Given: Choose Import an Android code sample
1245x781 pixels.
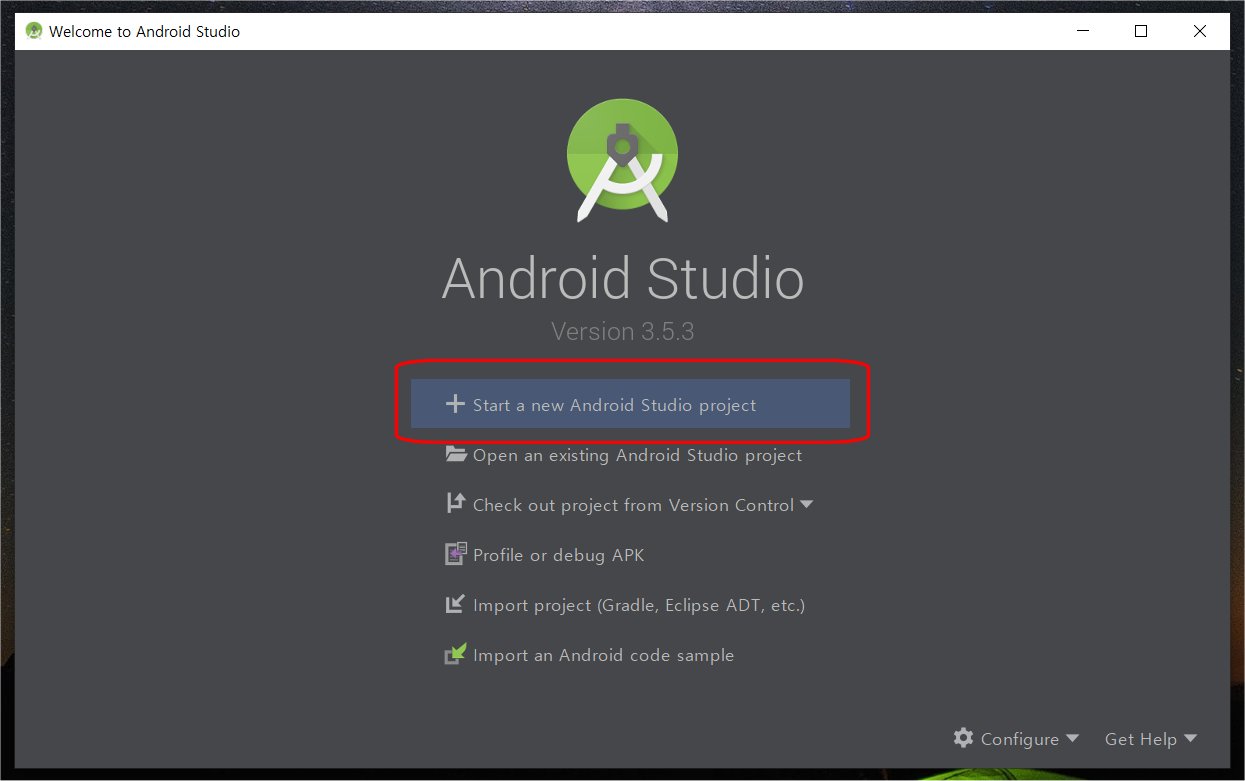Looking at the screenshot, I should click(603, 655).
